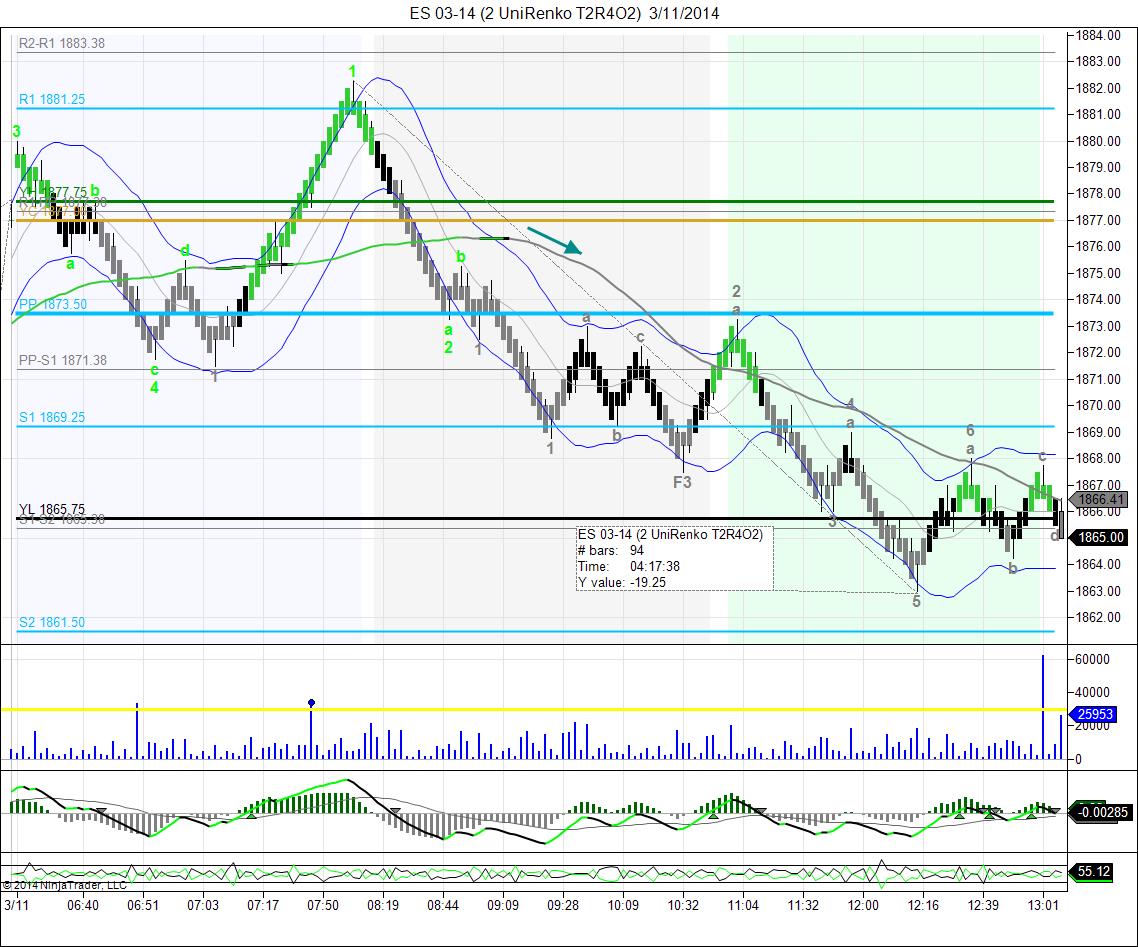Select the PP-S1 1871.38 midpoint label

(62, 360)
